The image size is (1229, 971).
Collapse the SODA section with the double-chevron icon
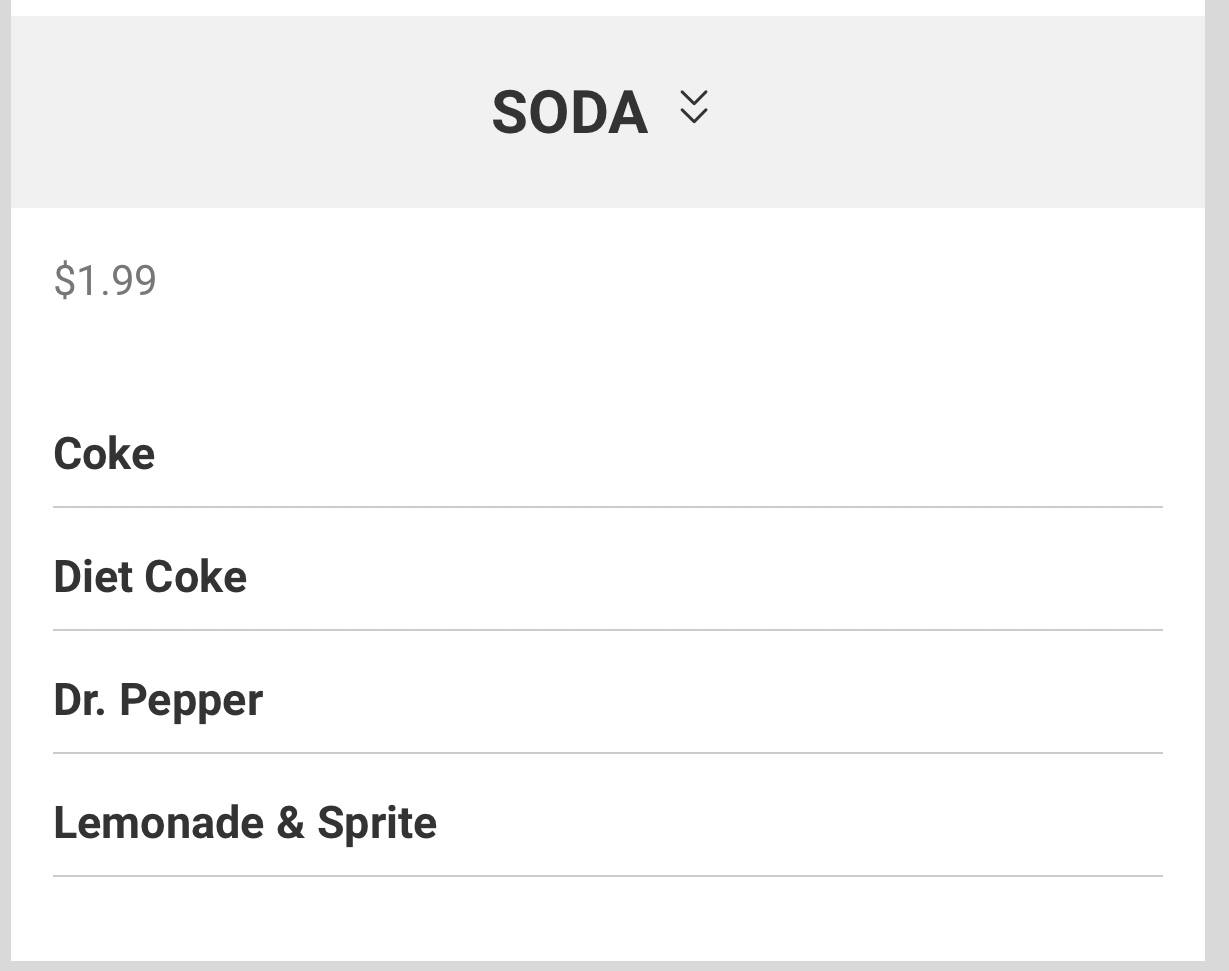pyautogui.click(x=693, y=107)
